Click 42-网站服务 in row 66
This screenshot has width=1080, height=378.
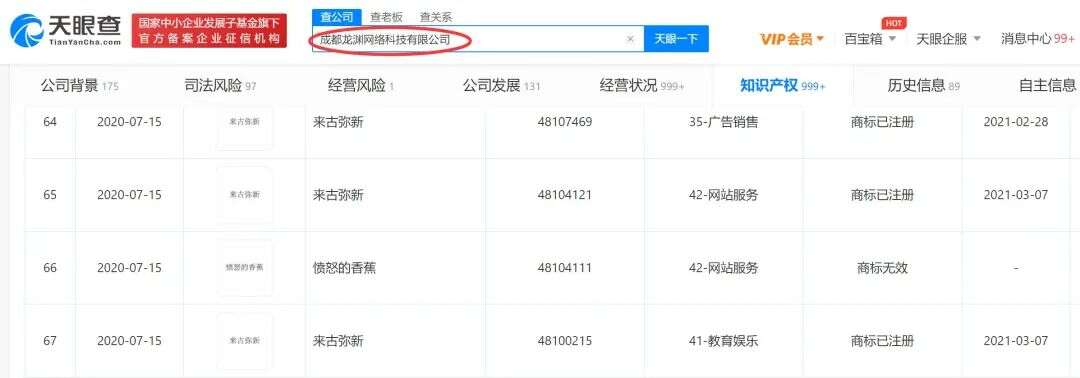pos(723,268)
